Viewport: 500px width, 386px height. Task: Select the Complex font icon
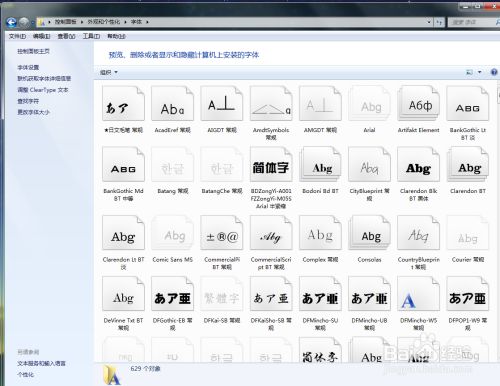coord(320,233)
